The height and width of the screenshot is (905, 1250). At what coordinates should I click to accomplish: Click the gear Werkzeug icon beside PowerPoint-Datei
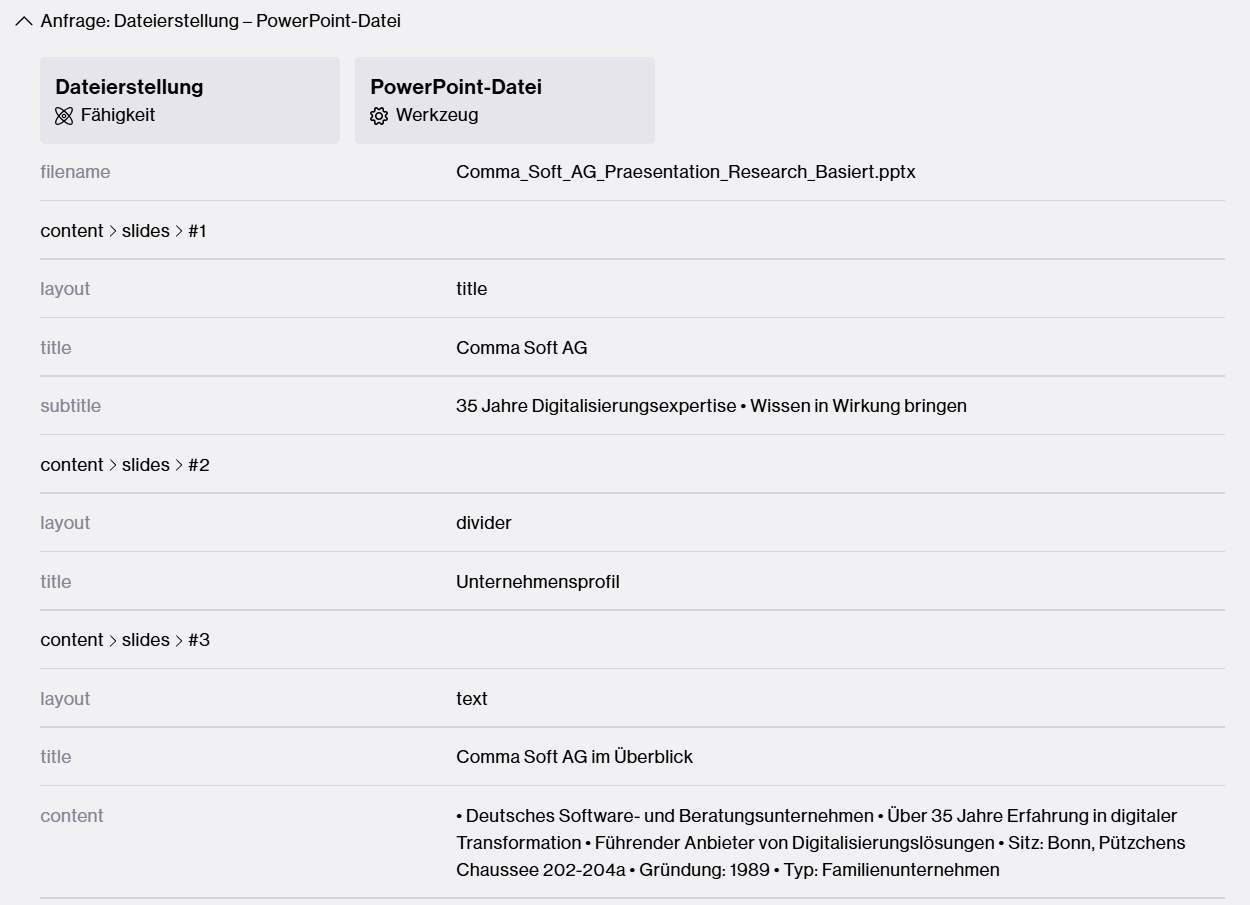click(379, 116)
